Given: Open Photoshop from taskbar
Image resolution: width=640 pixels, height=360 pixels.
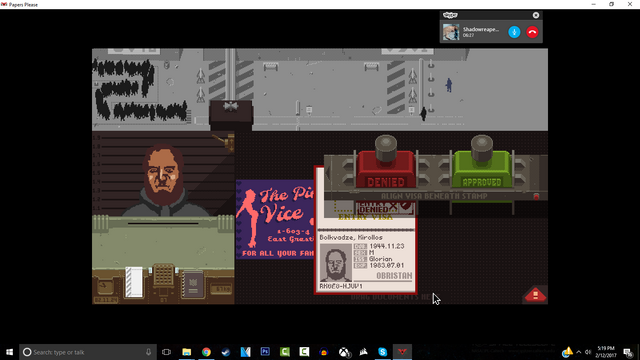Looking at the screenshot, I should pos(265,352).
